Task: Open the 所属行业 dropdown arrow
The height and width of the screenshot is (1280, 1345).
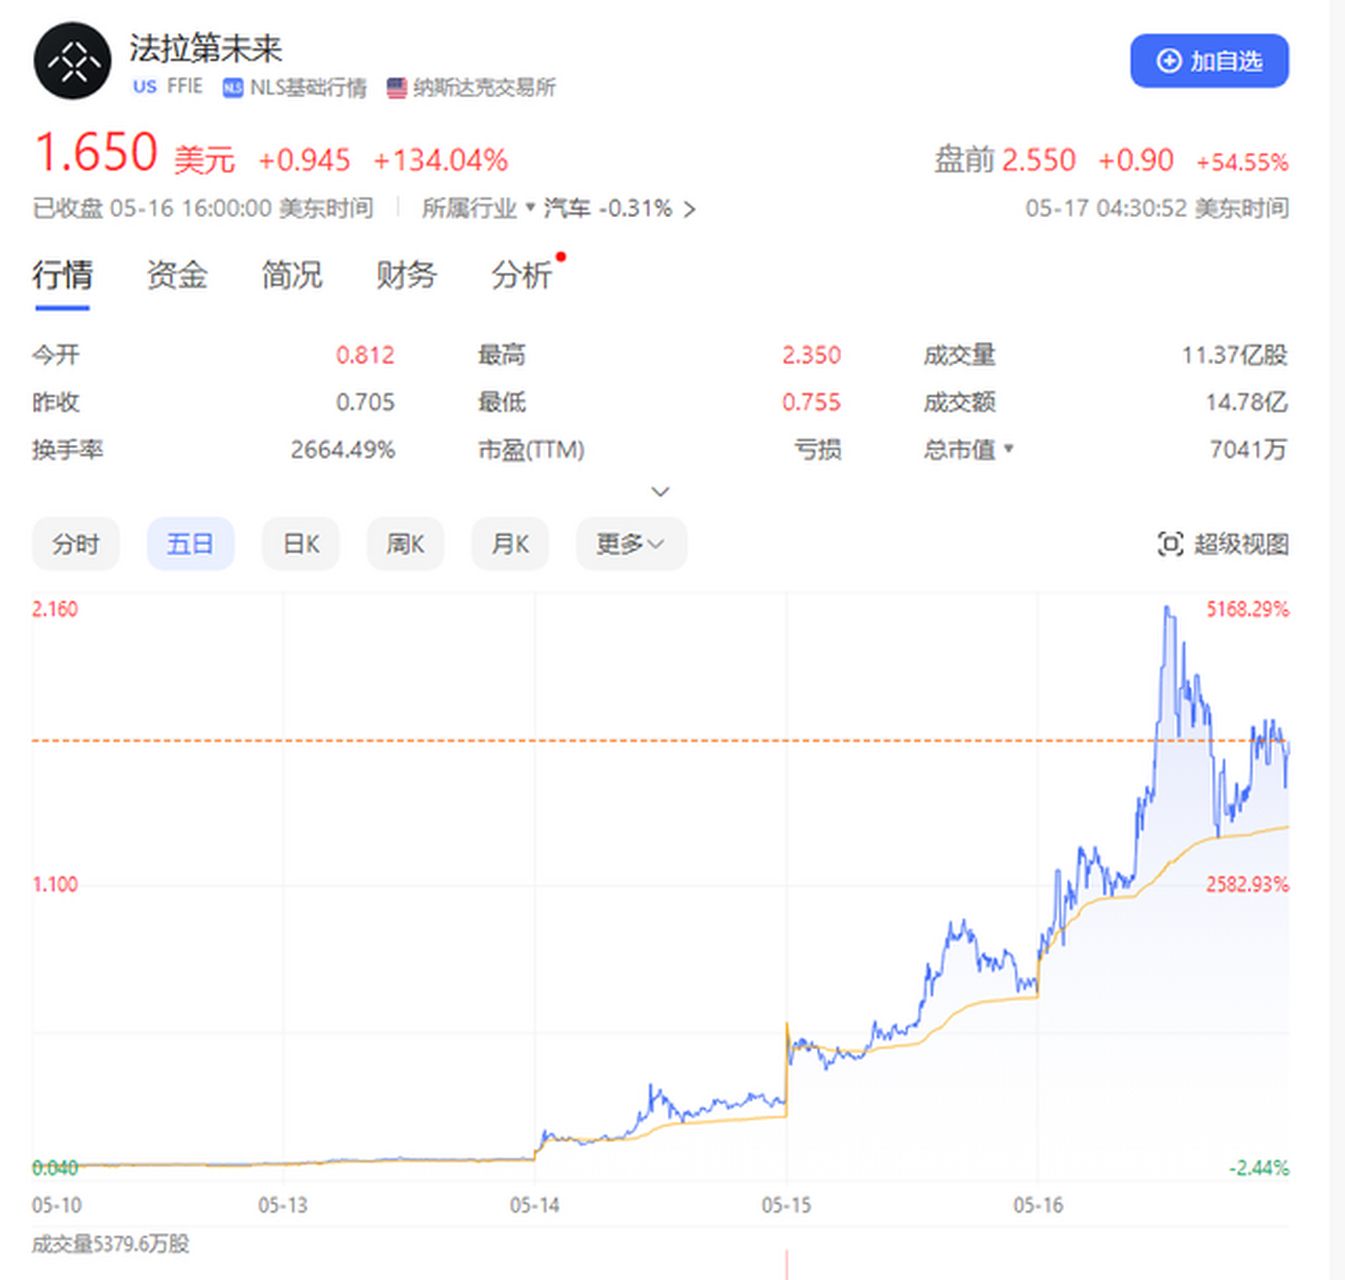Action: (x=530, y=207)
